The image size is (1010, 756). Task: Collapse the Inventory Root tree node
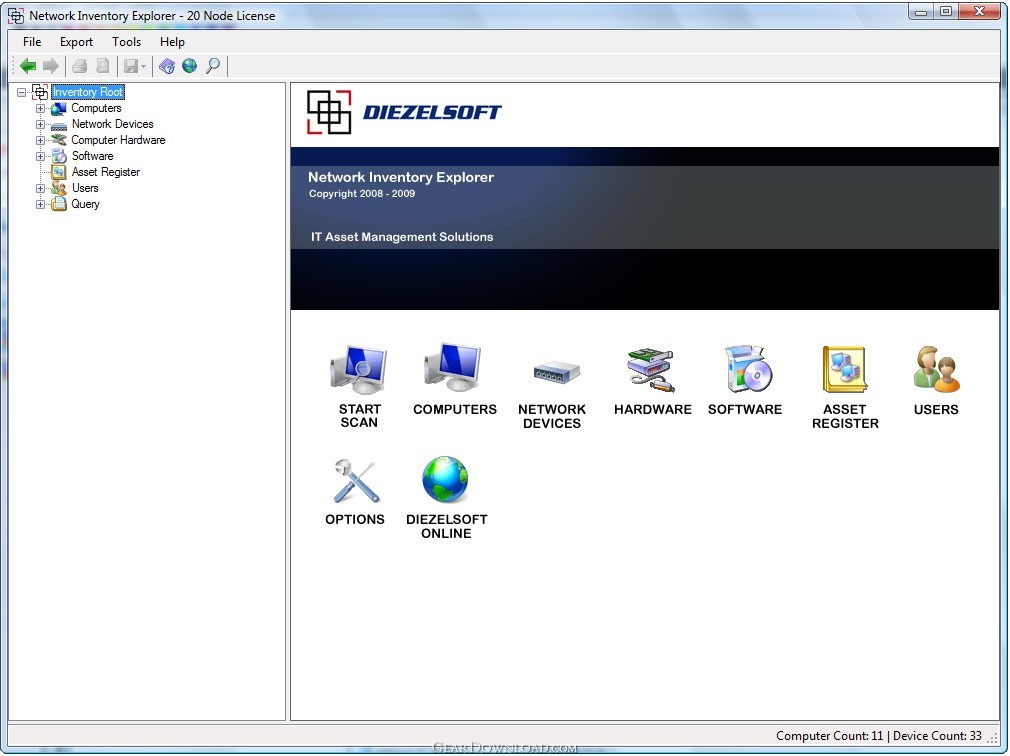pyautogui.click(x=21, y=92)
